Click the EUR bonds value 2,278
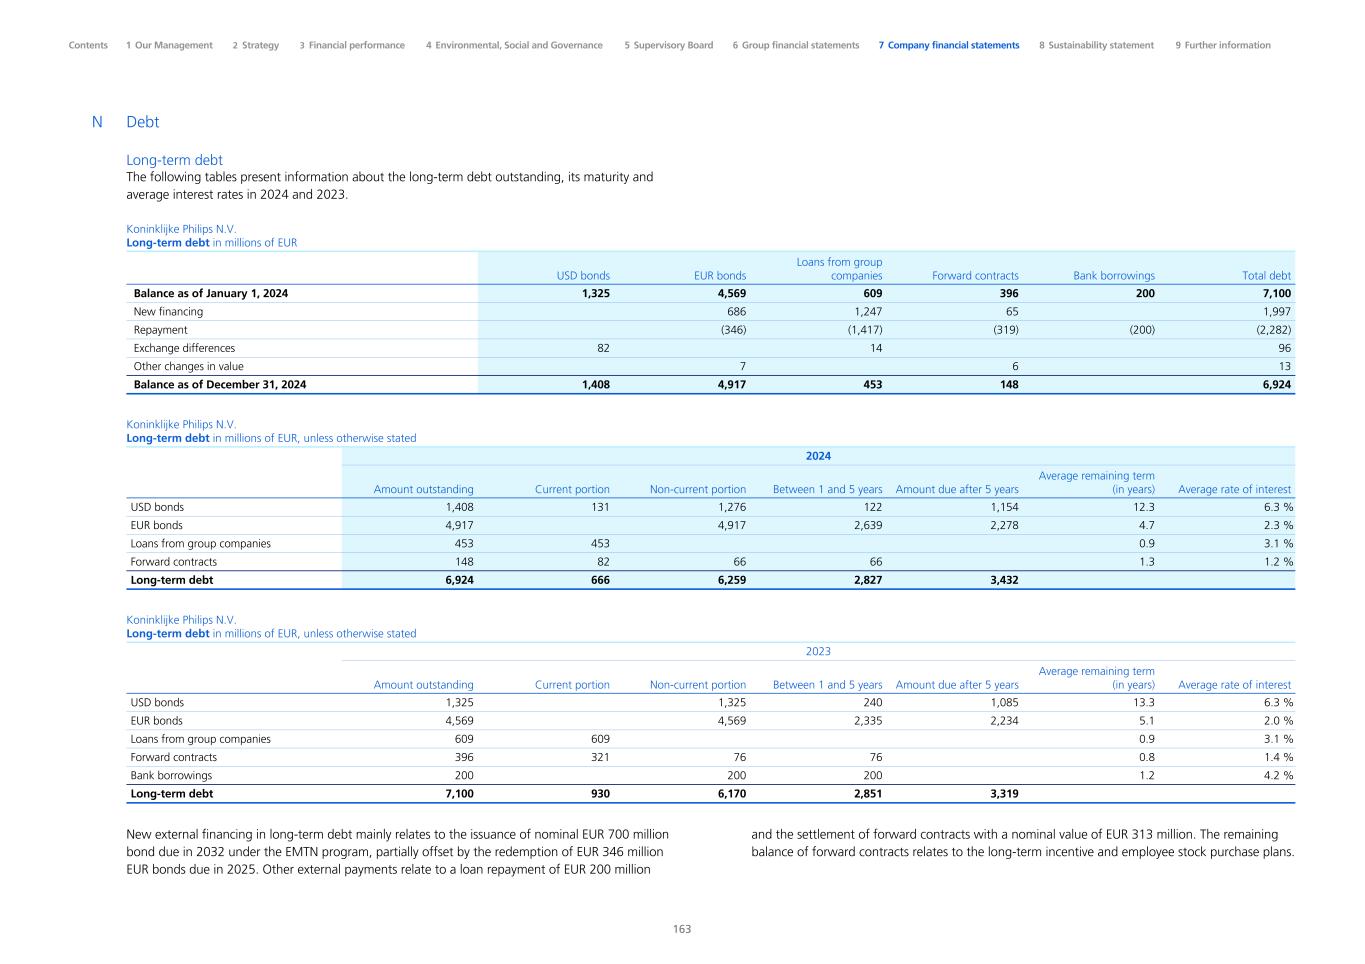This screenshot has width=1365, height=964. (1004, 525)
